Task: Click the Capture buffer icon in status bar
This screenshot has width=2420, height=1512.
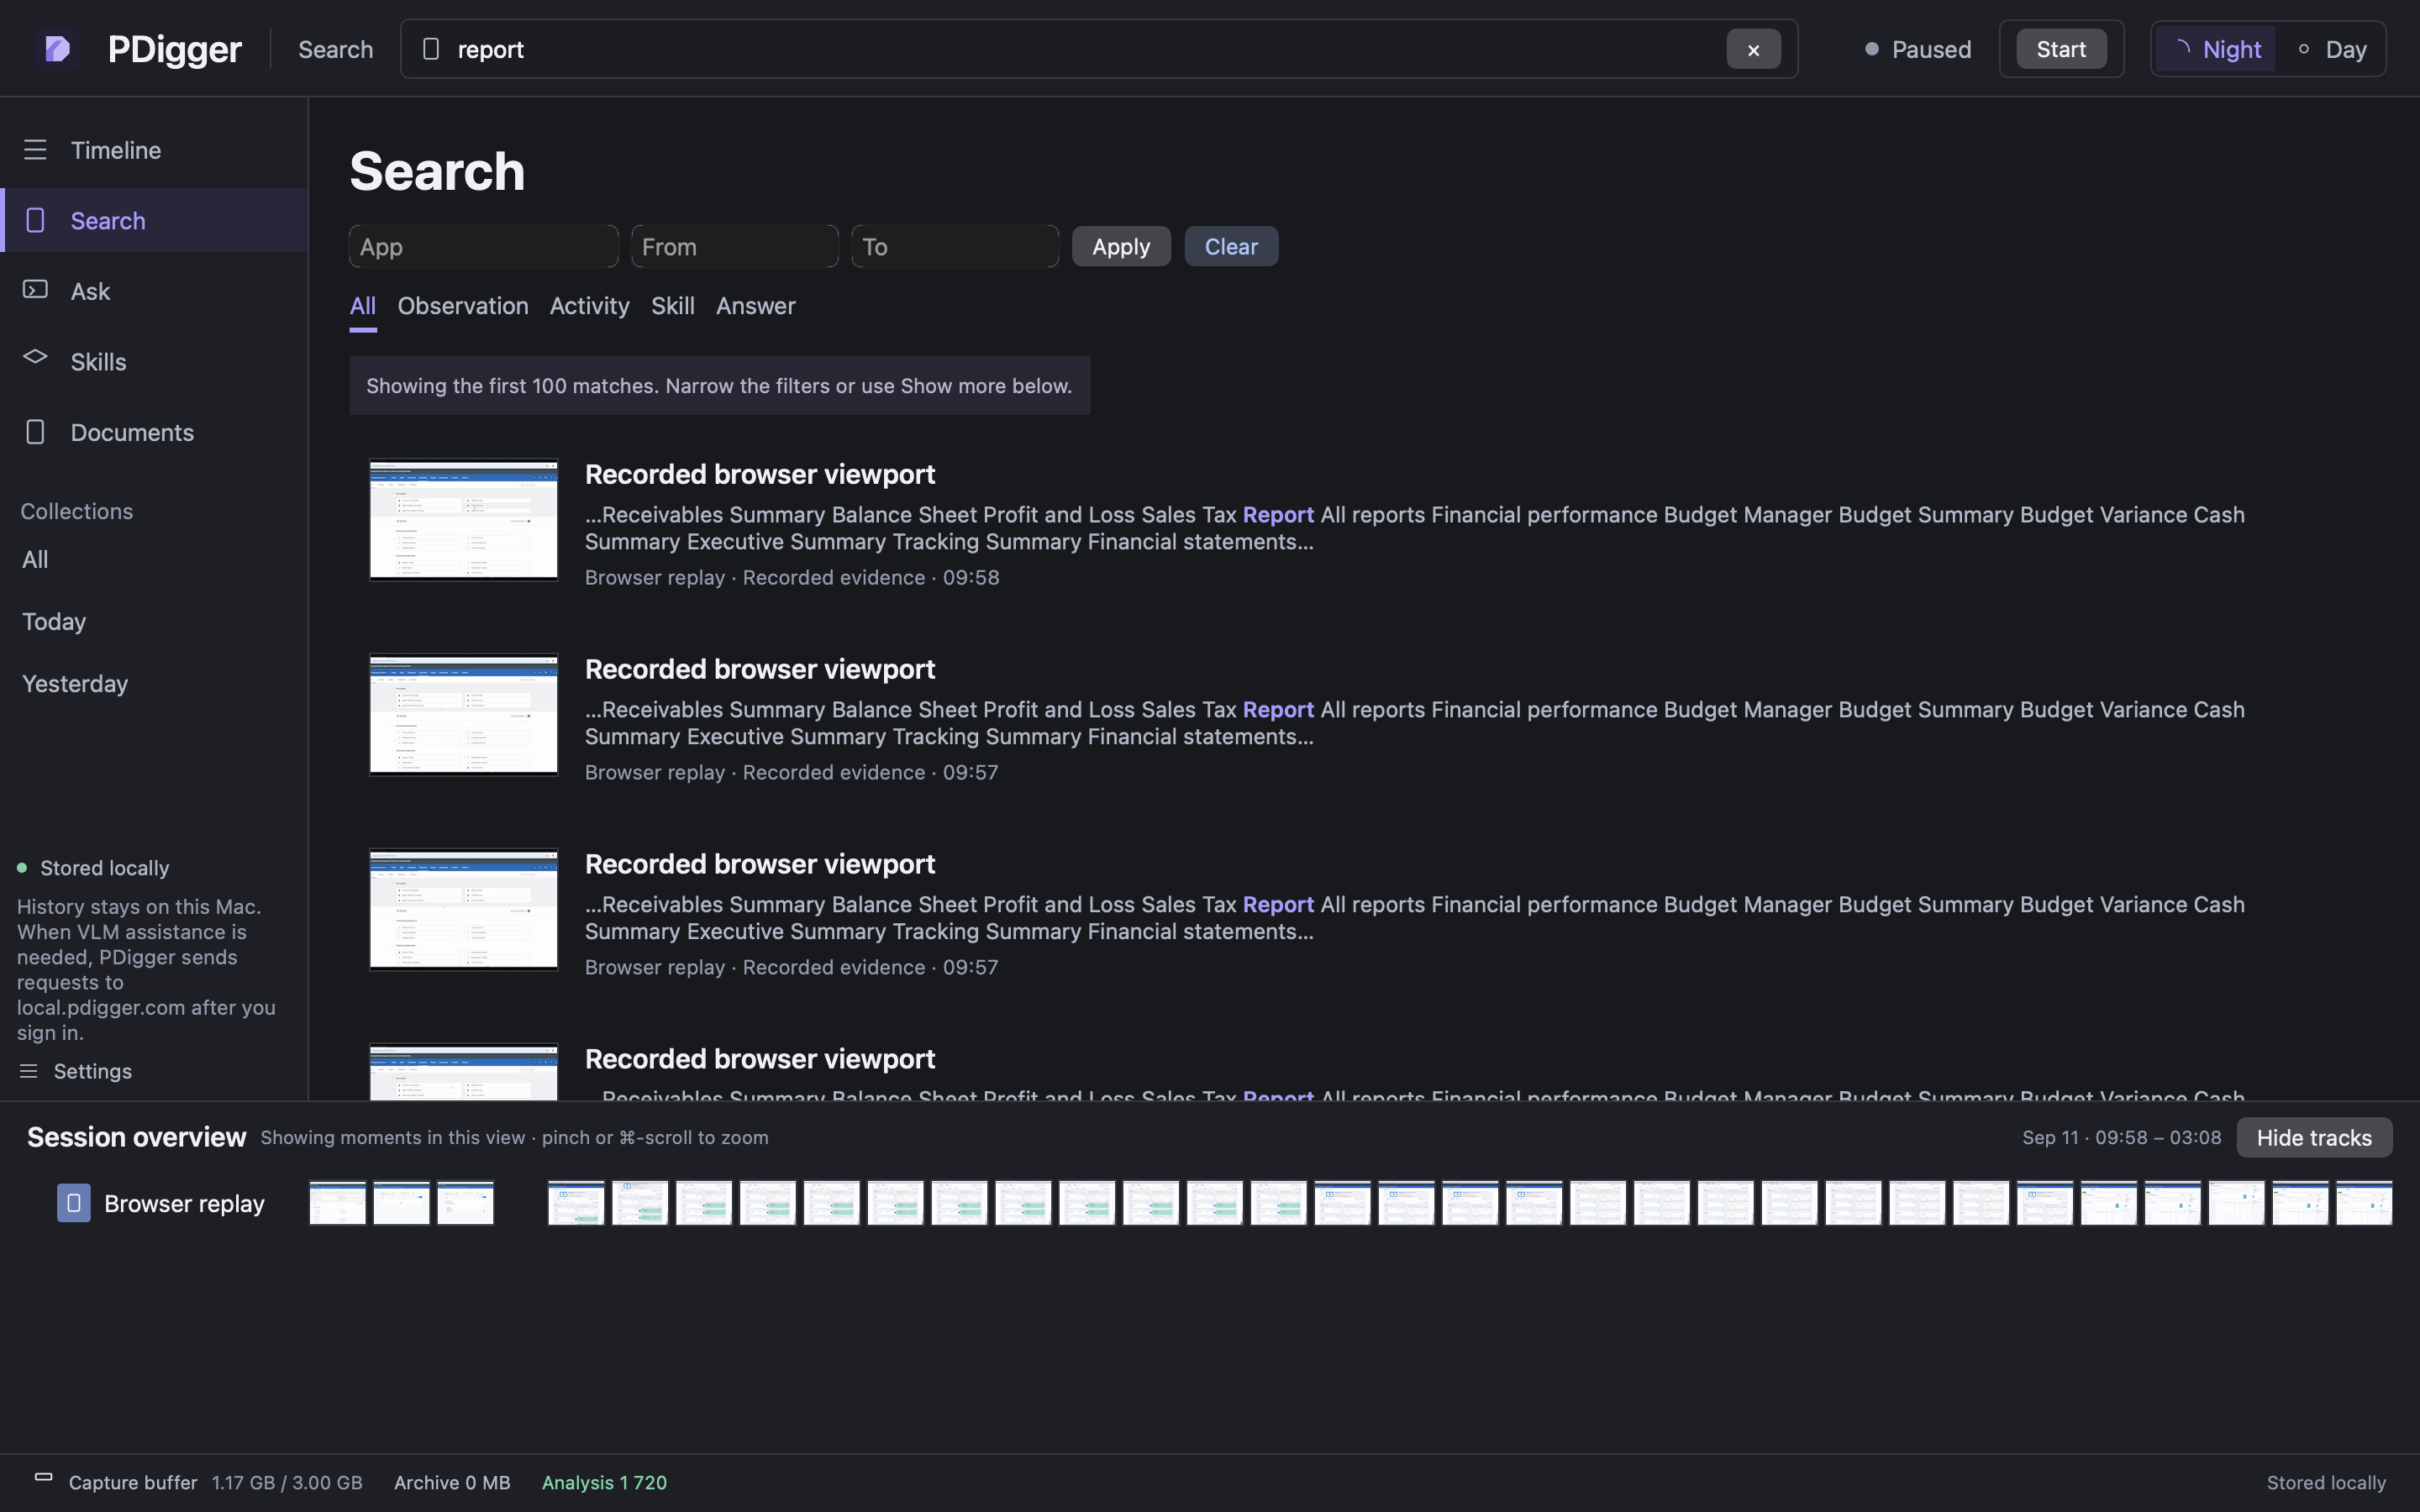Action: pos(43,1477)
